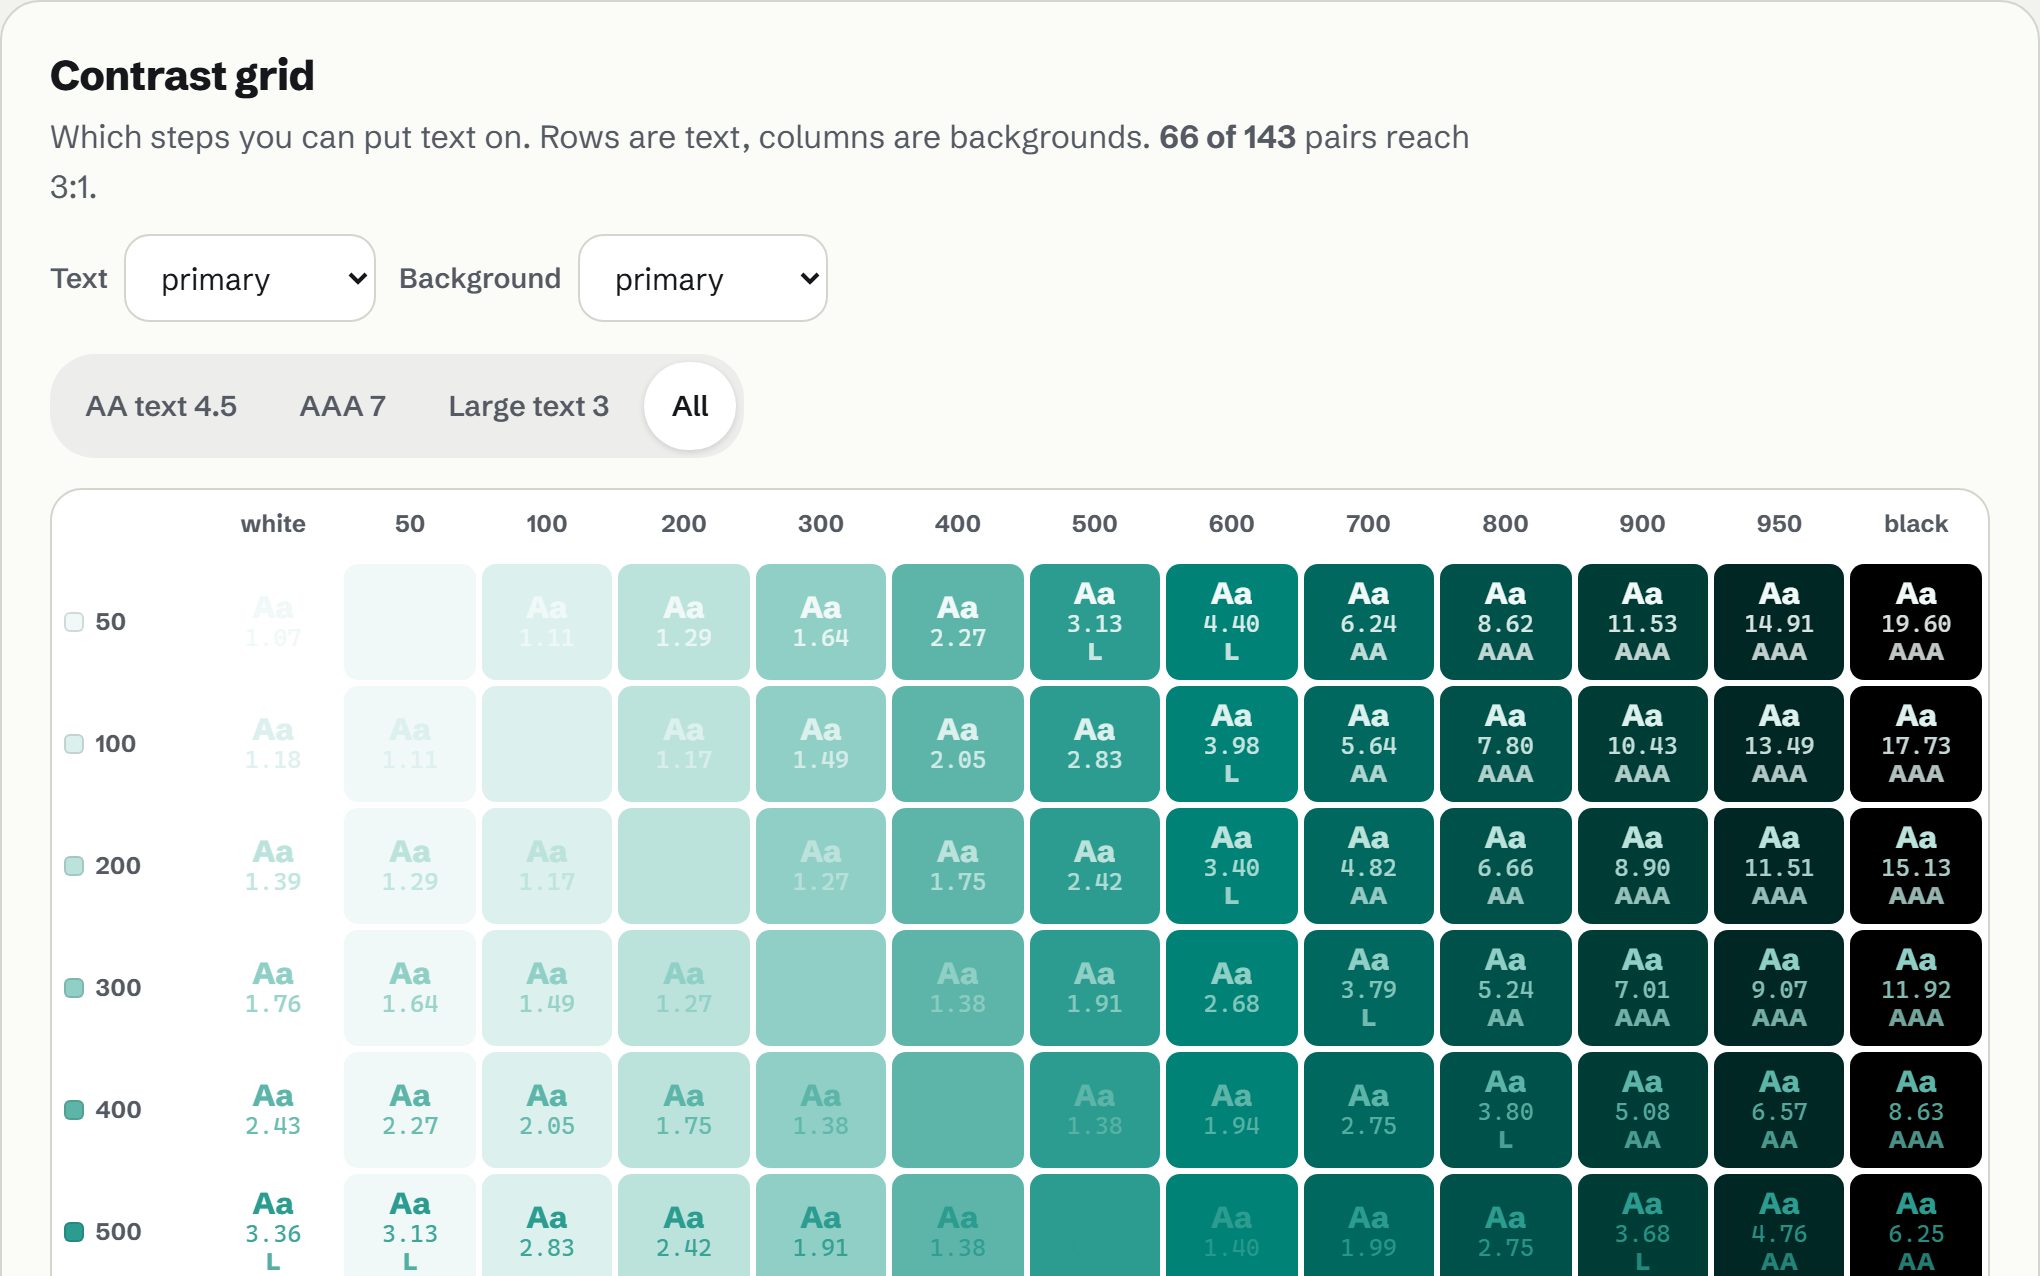The width and height of the screenshot is (2040, 1276).
Task: Click the 4.40 L contrast cell
Action: coord(1232,622)
